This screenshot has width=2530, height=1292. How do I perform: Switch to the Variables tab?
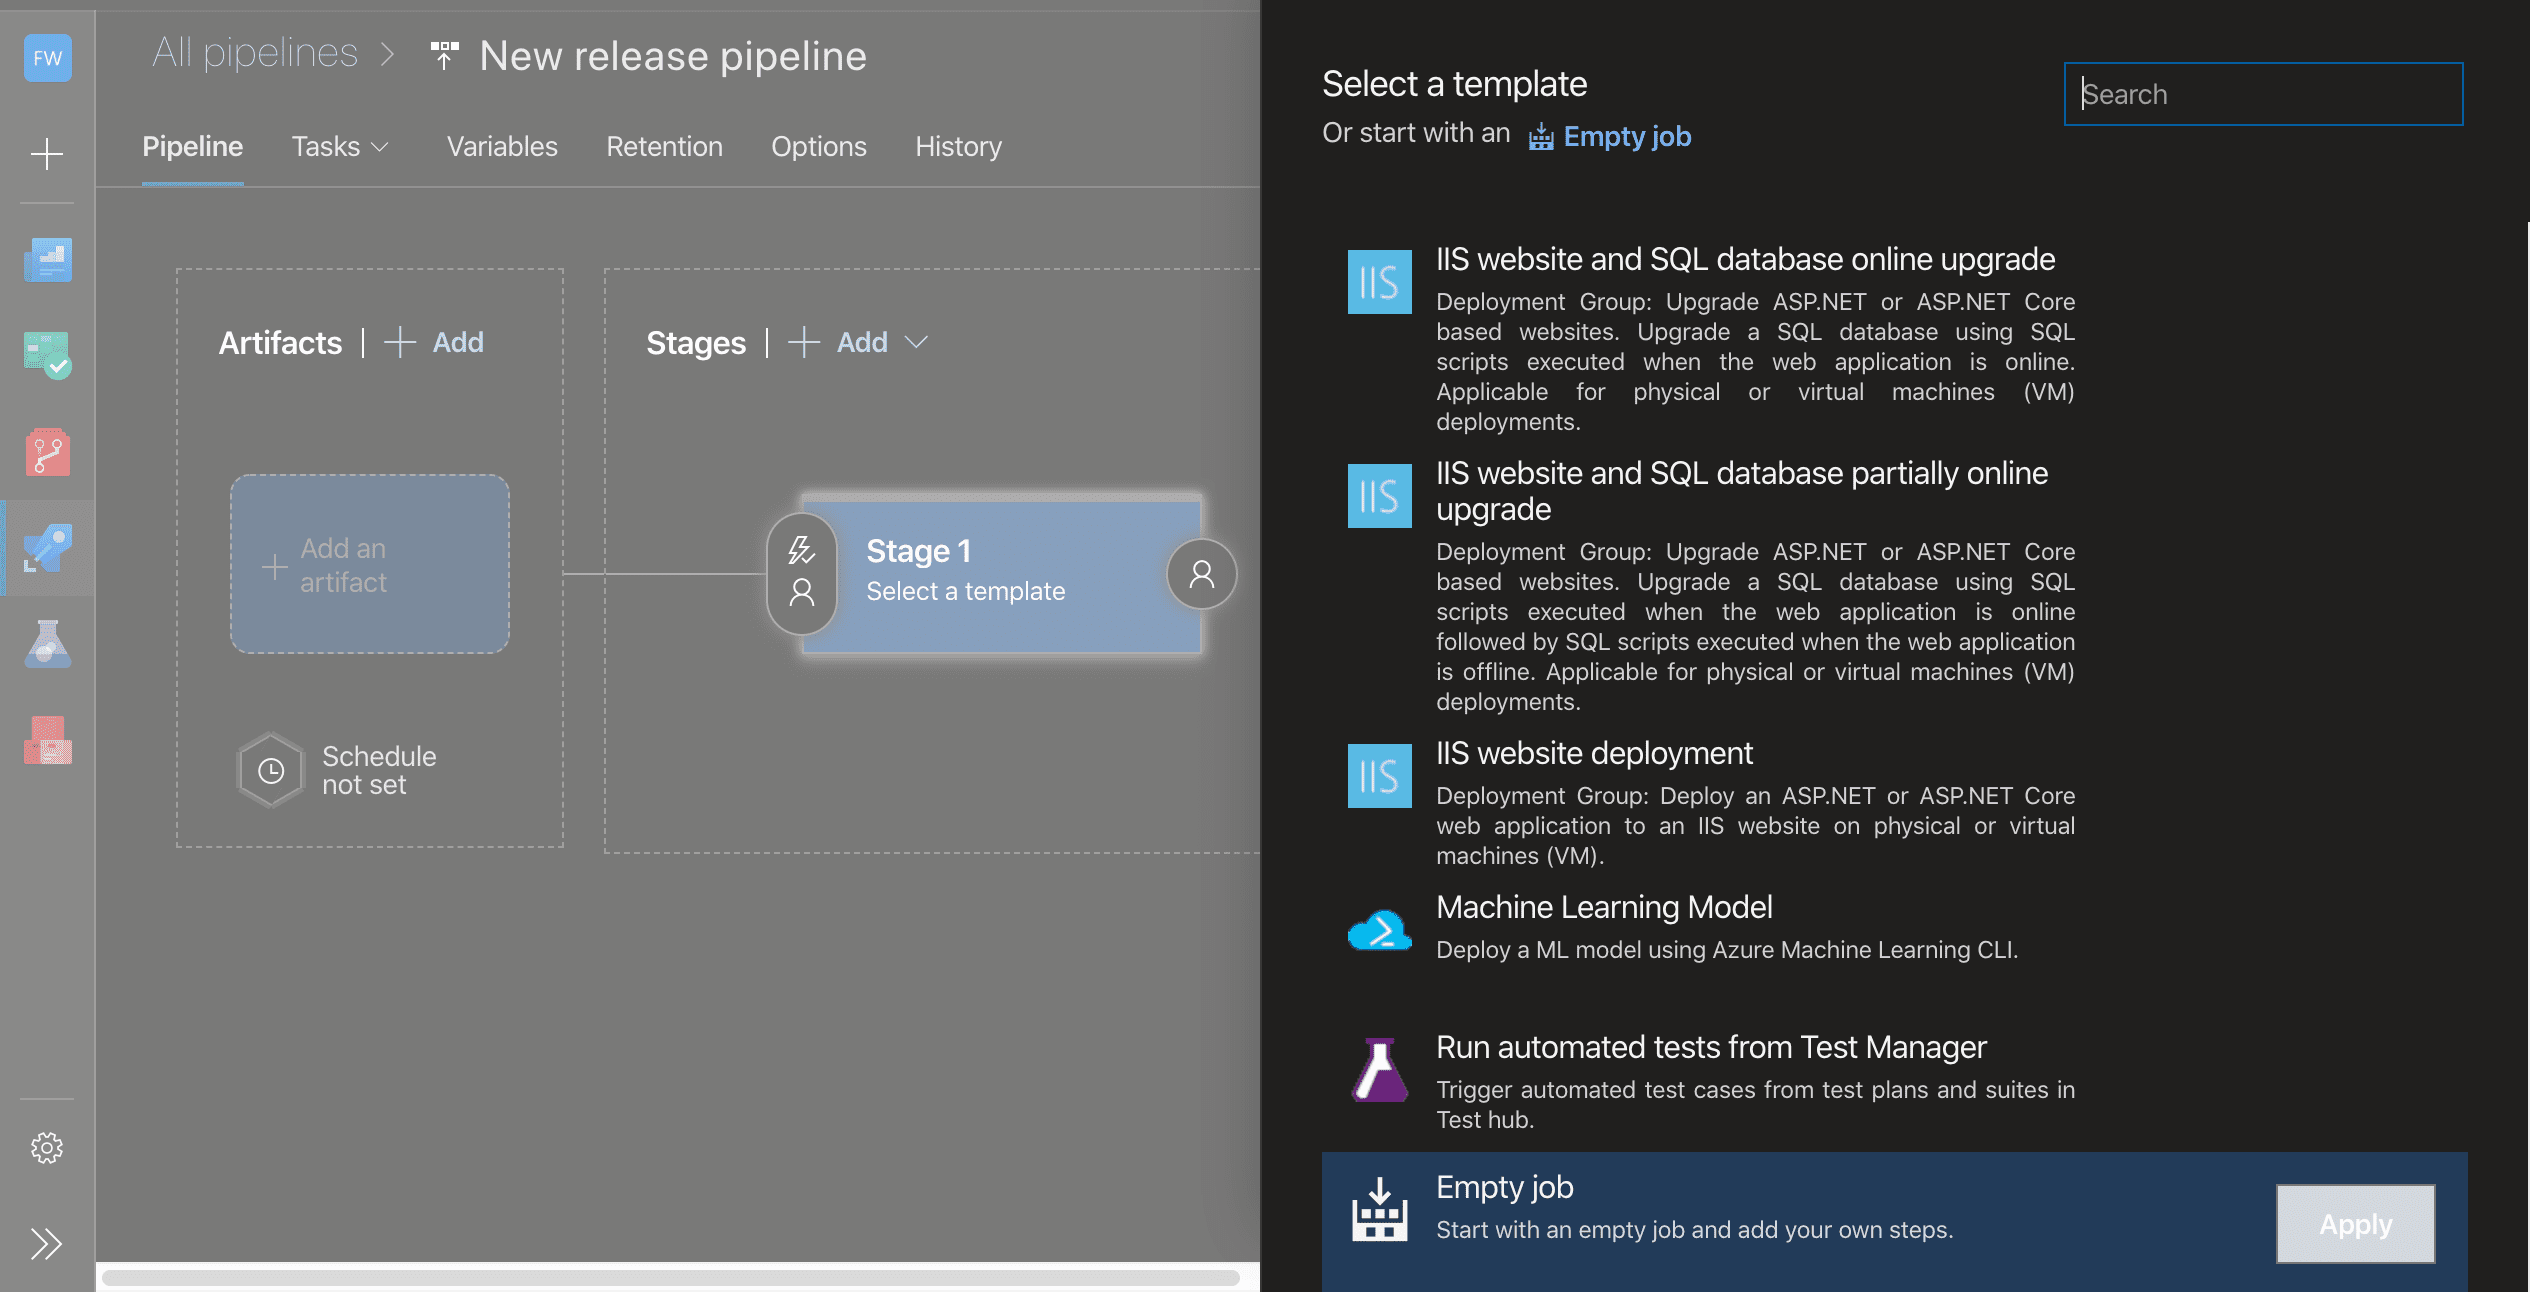(x=502, y=147)
